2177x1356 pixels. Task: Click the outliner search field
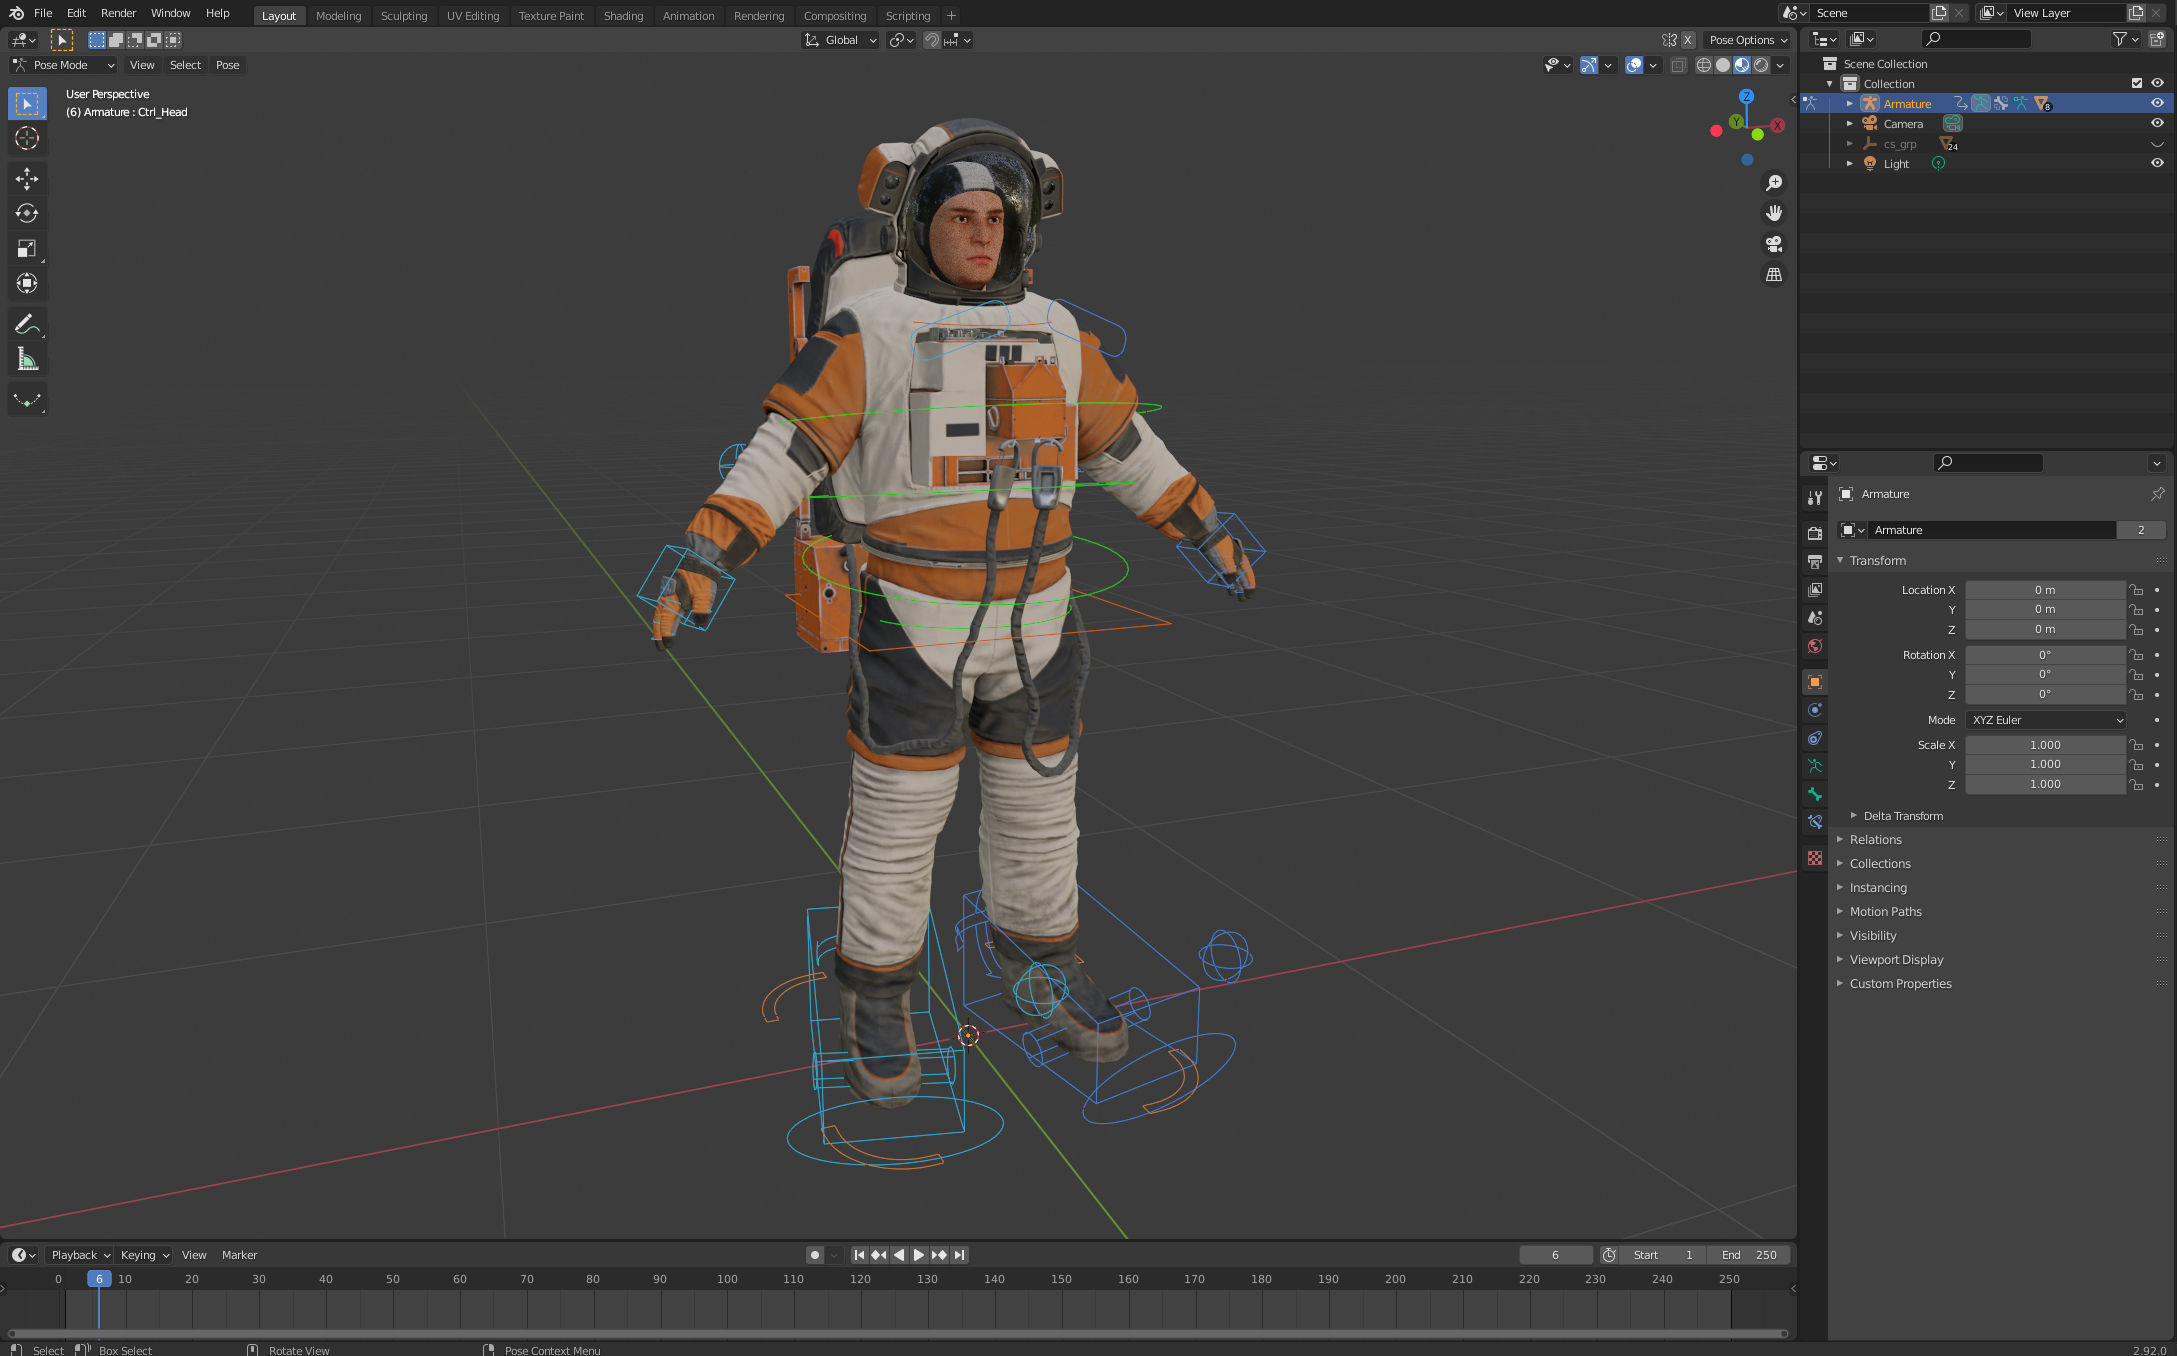click(x=1977, y=39)
